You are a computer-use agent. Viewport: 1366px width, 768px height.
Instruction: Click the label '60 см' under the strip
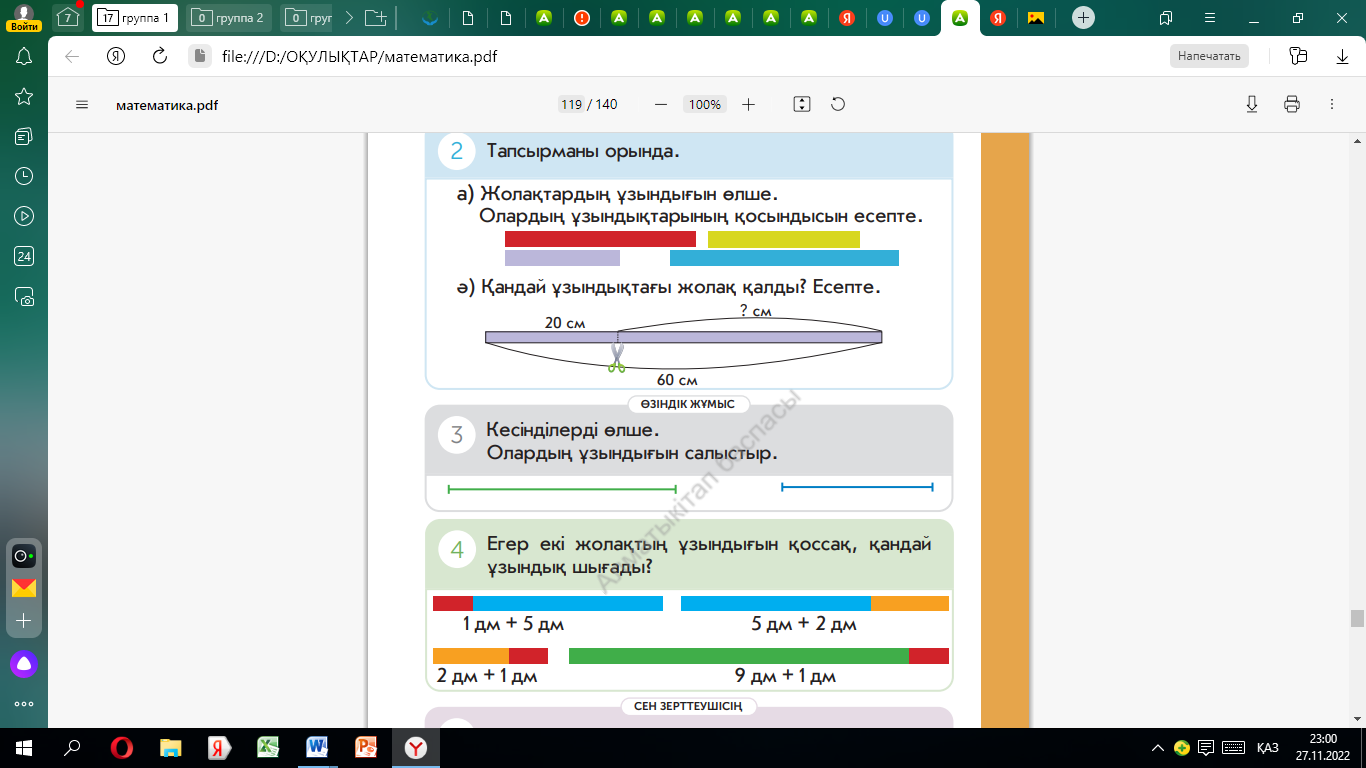[677, 380]
